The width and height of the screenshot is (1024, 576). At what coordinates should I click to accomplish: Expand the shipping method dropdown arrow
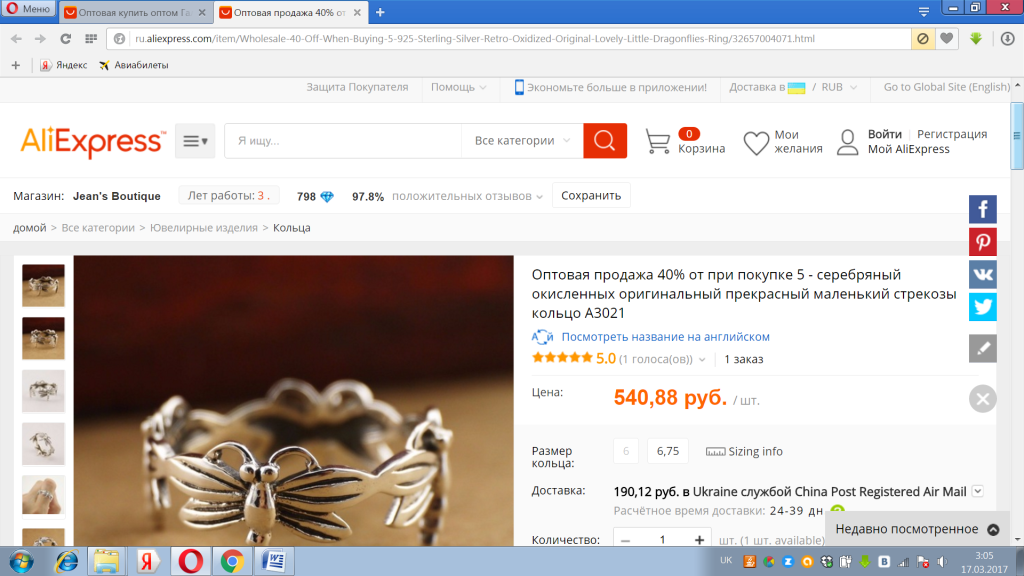pyautogui.click(x=977, y=491)
